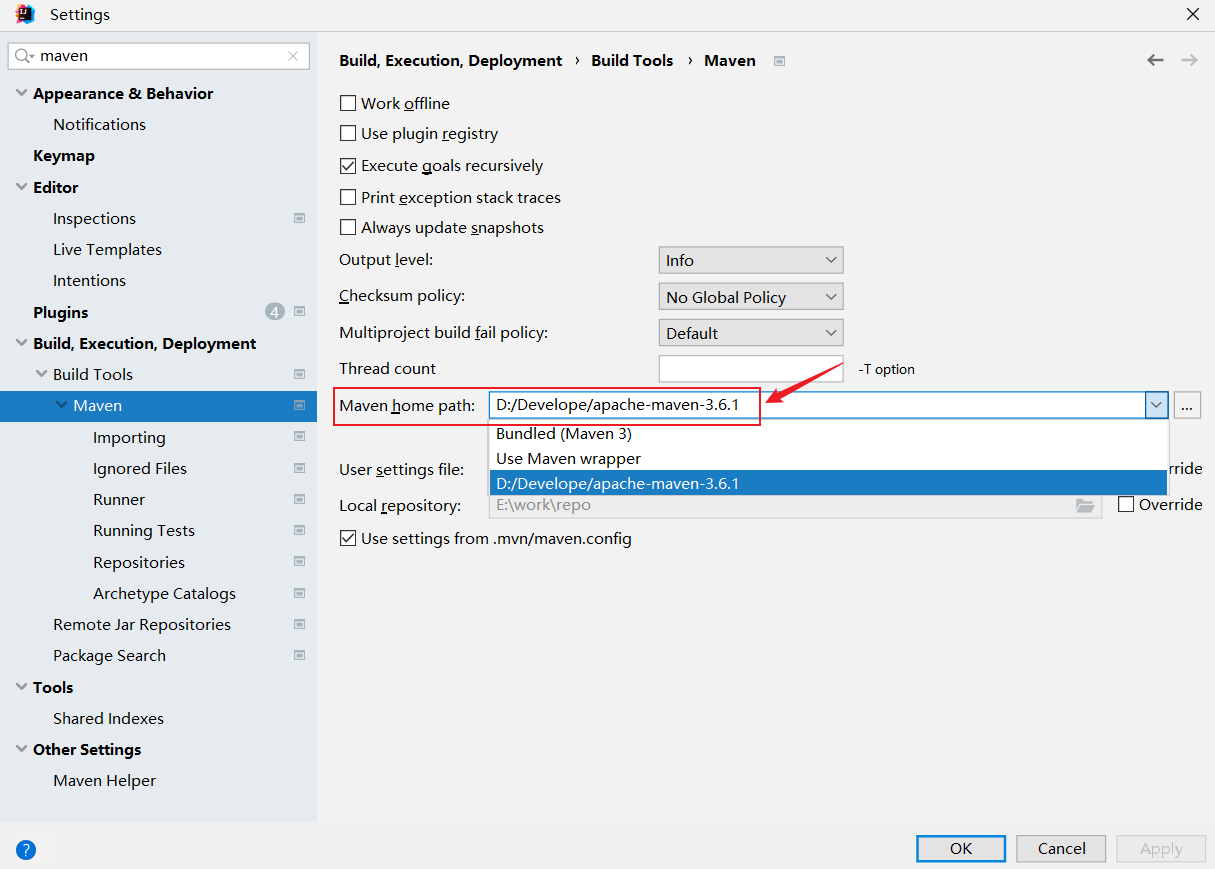Clear the maven search field
1215x869 pixels.
click(293, 56)
